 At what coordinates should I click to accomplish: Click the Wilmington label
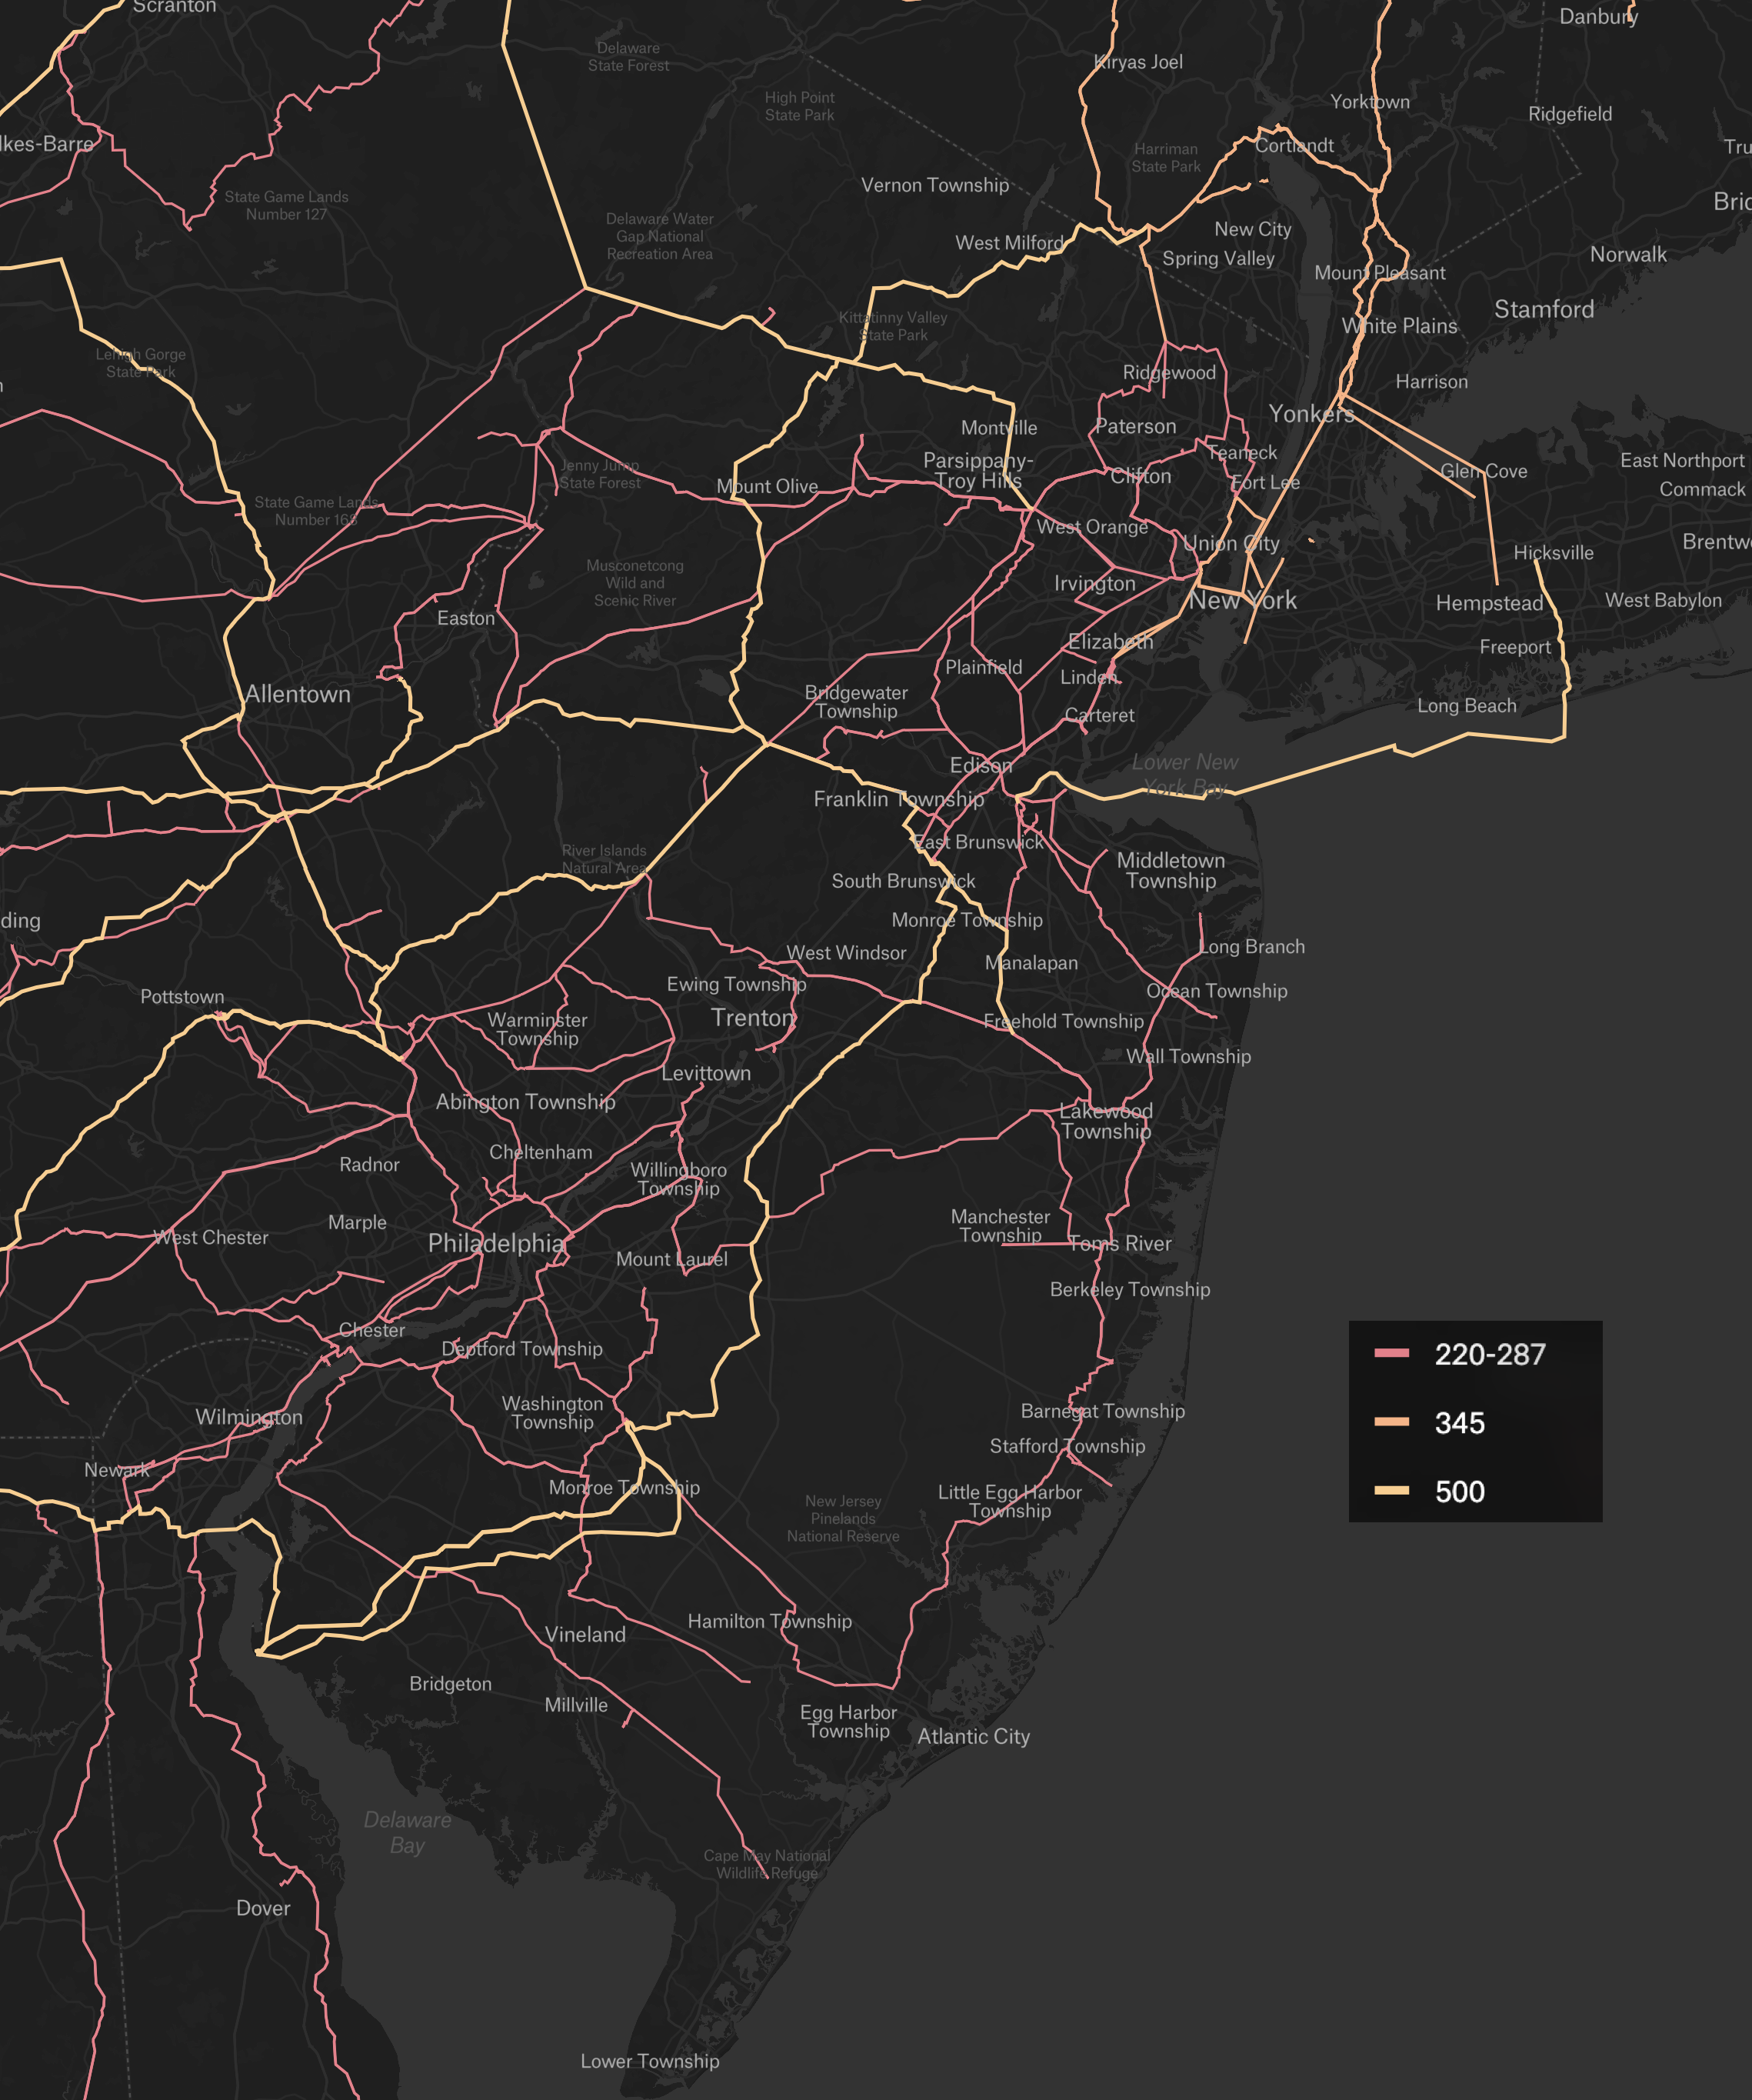248,1418
